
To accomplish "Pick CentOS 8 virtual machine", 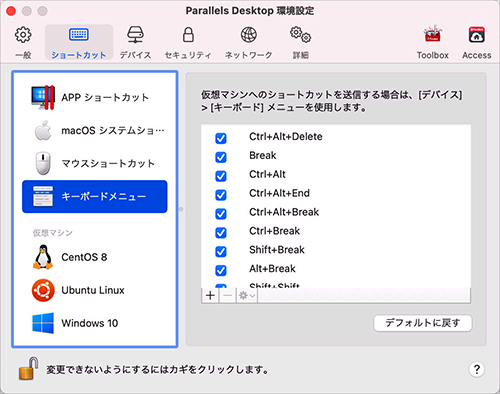I will [95, 257].
